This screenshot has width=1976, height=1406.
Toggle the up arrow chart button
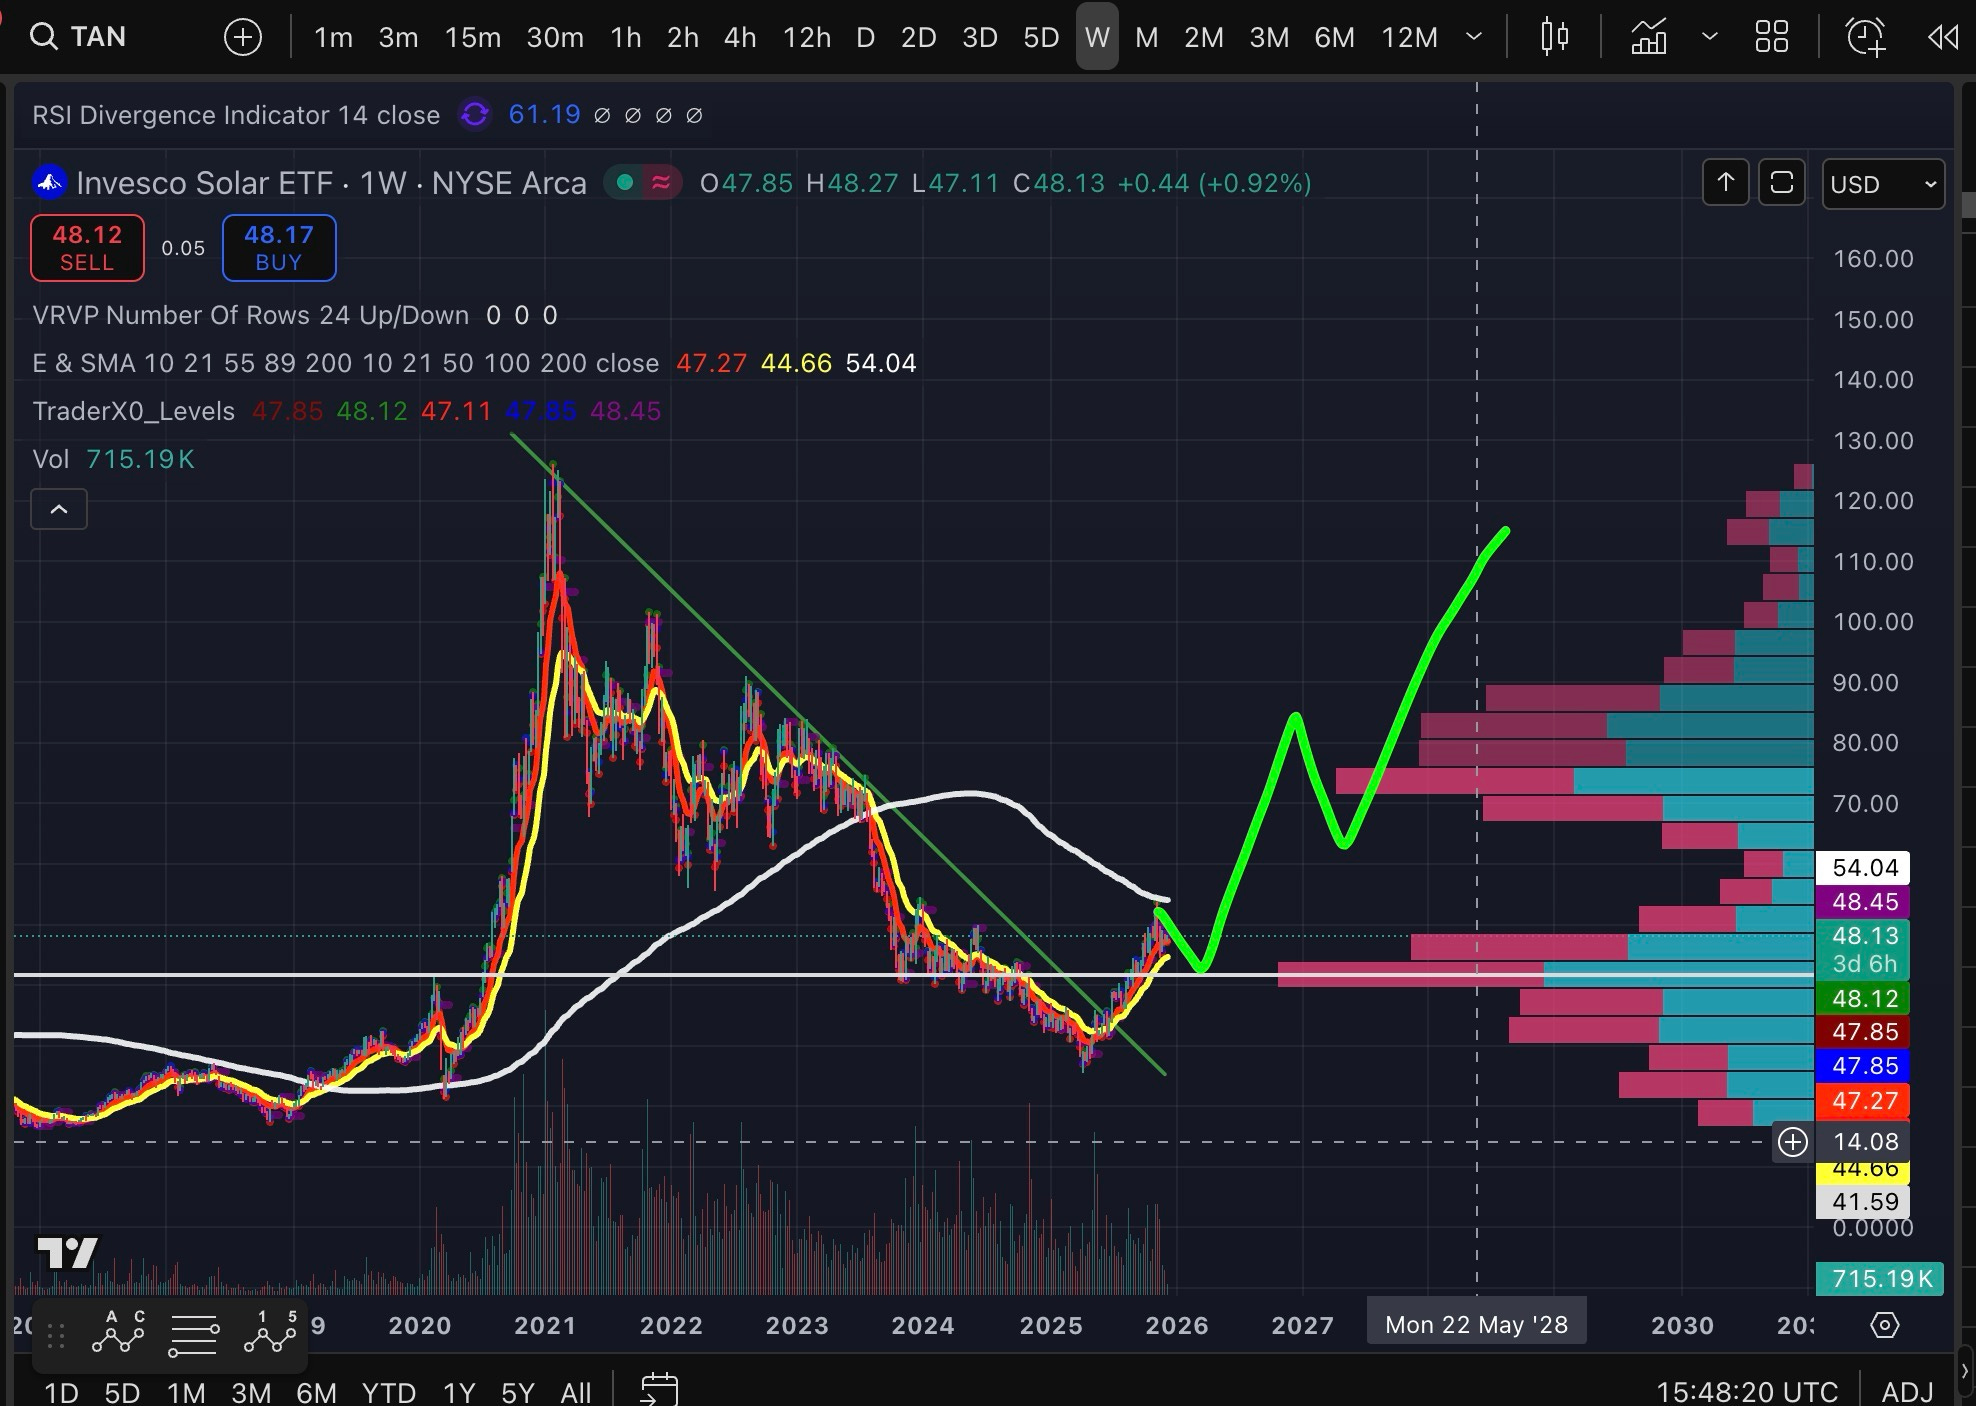click(x=1725, y=183)
